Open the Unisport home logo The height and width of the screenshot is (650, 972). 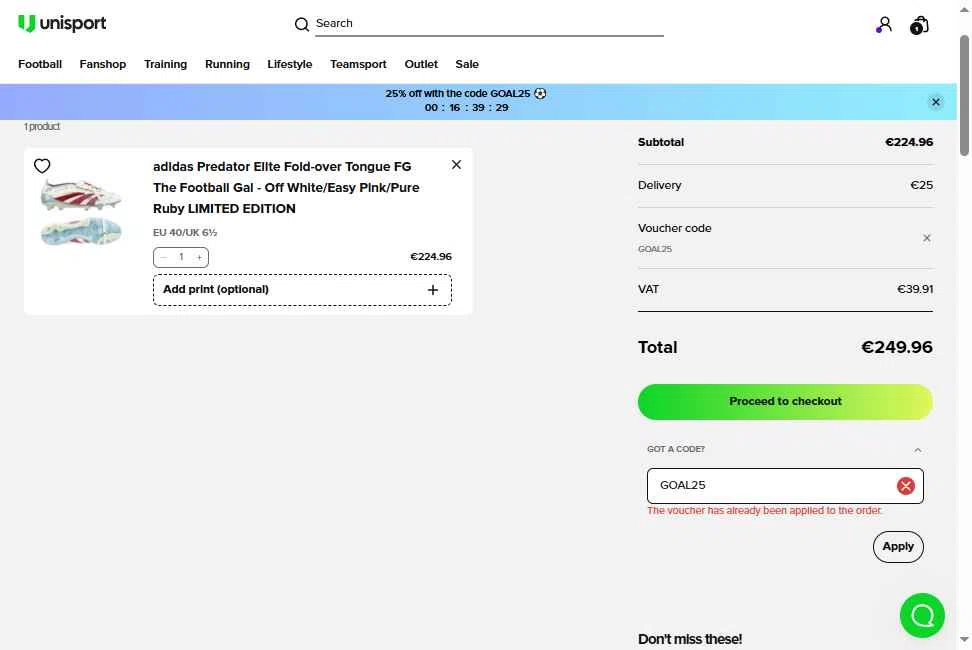pyautogui.click(x=62, y=24)
